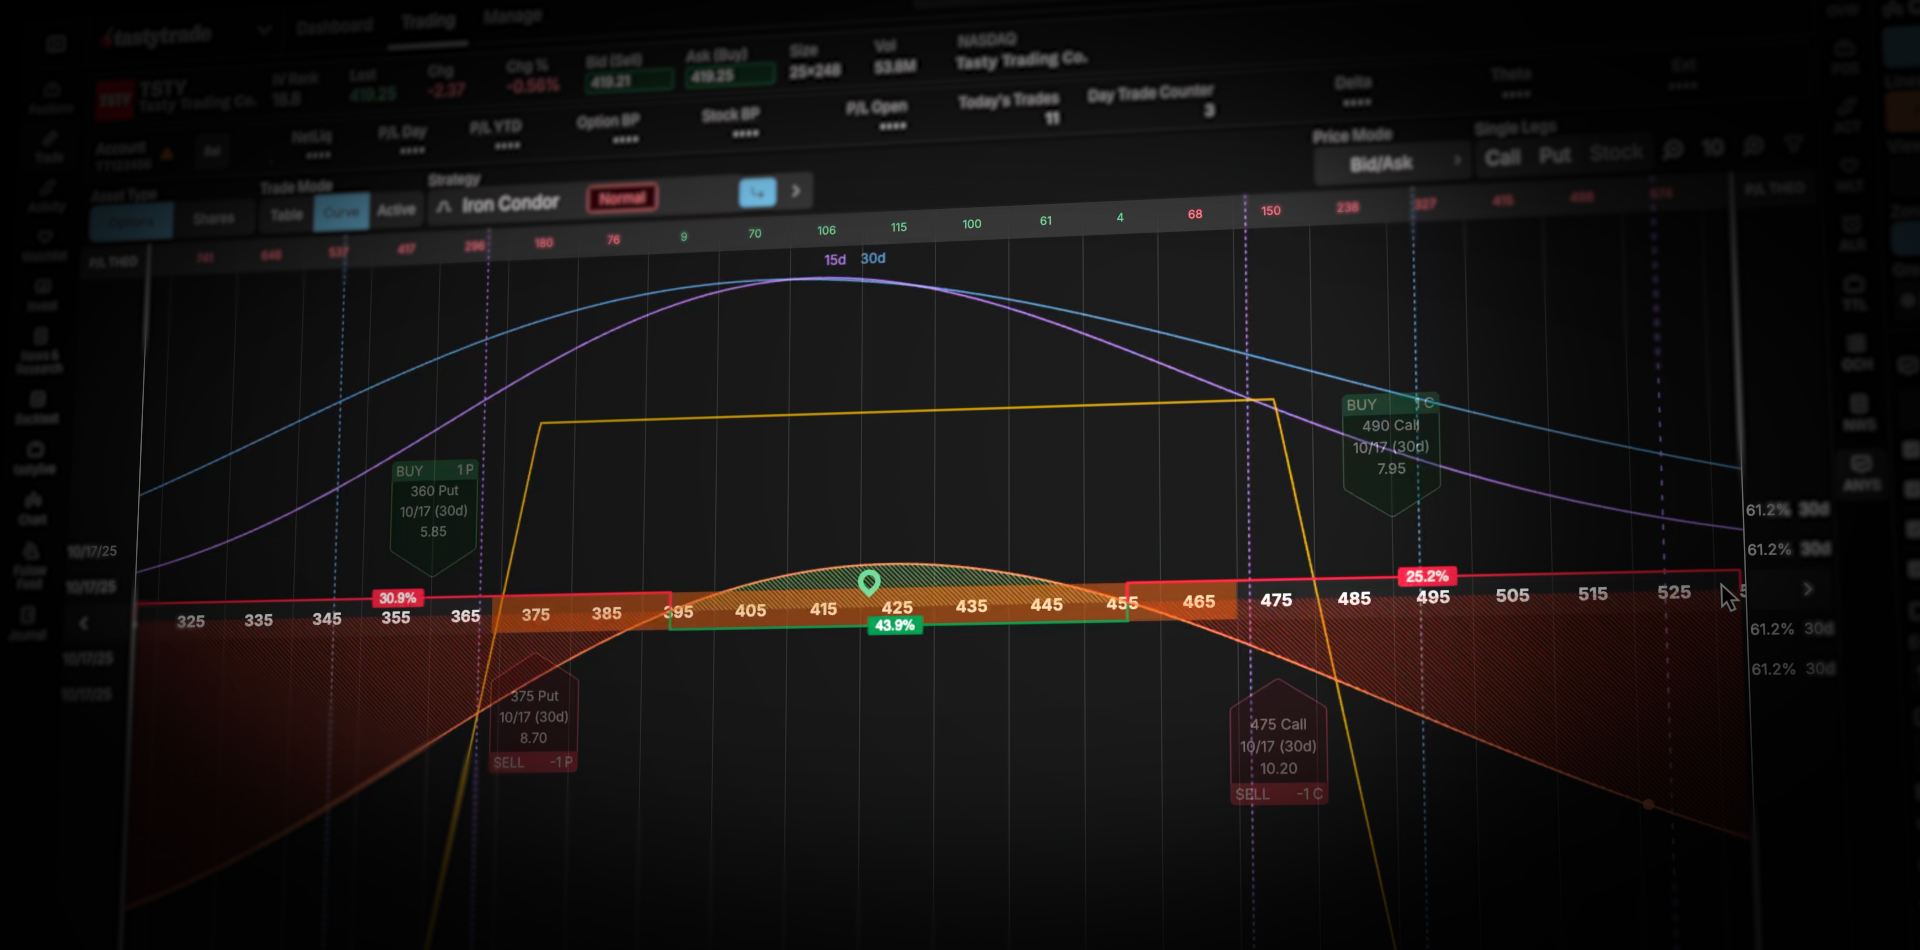1920x950 pixels.
Task: Select Call single leg
Action: 1502,158
